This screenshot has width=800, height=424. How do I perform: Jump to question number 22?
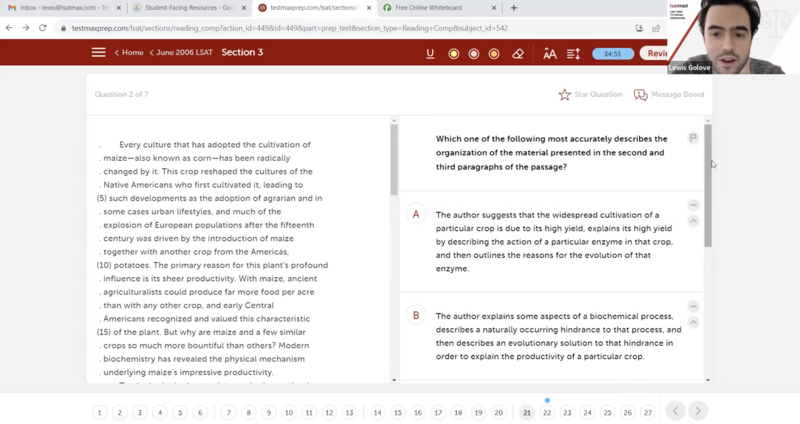click(x=547, y=412)
